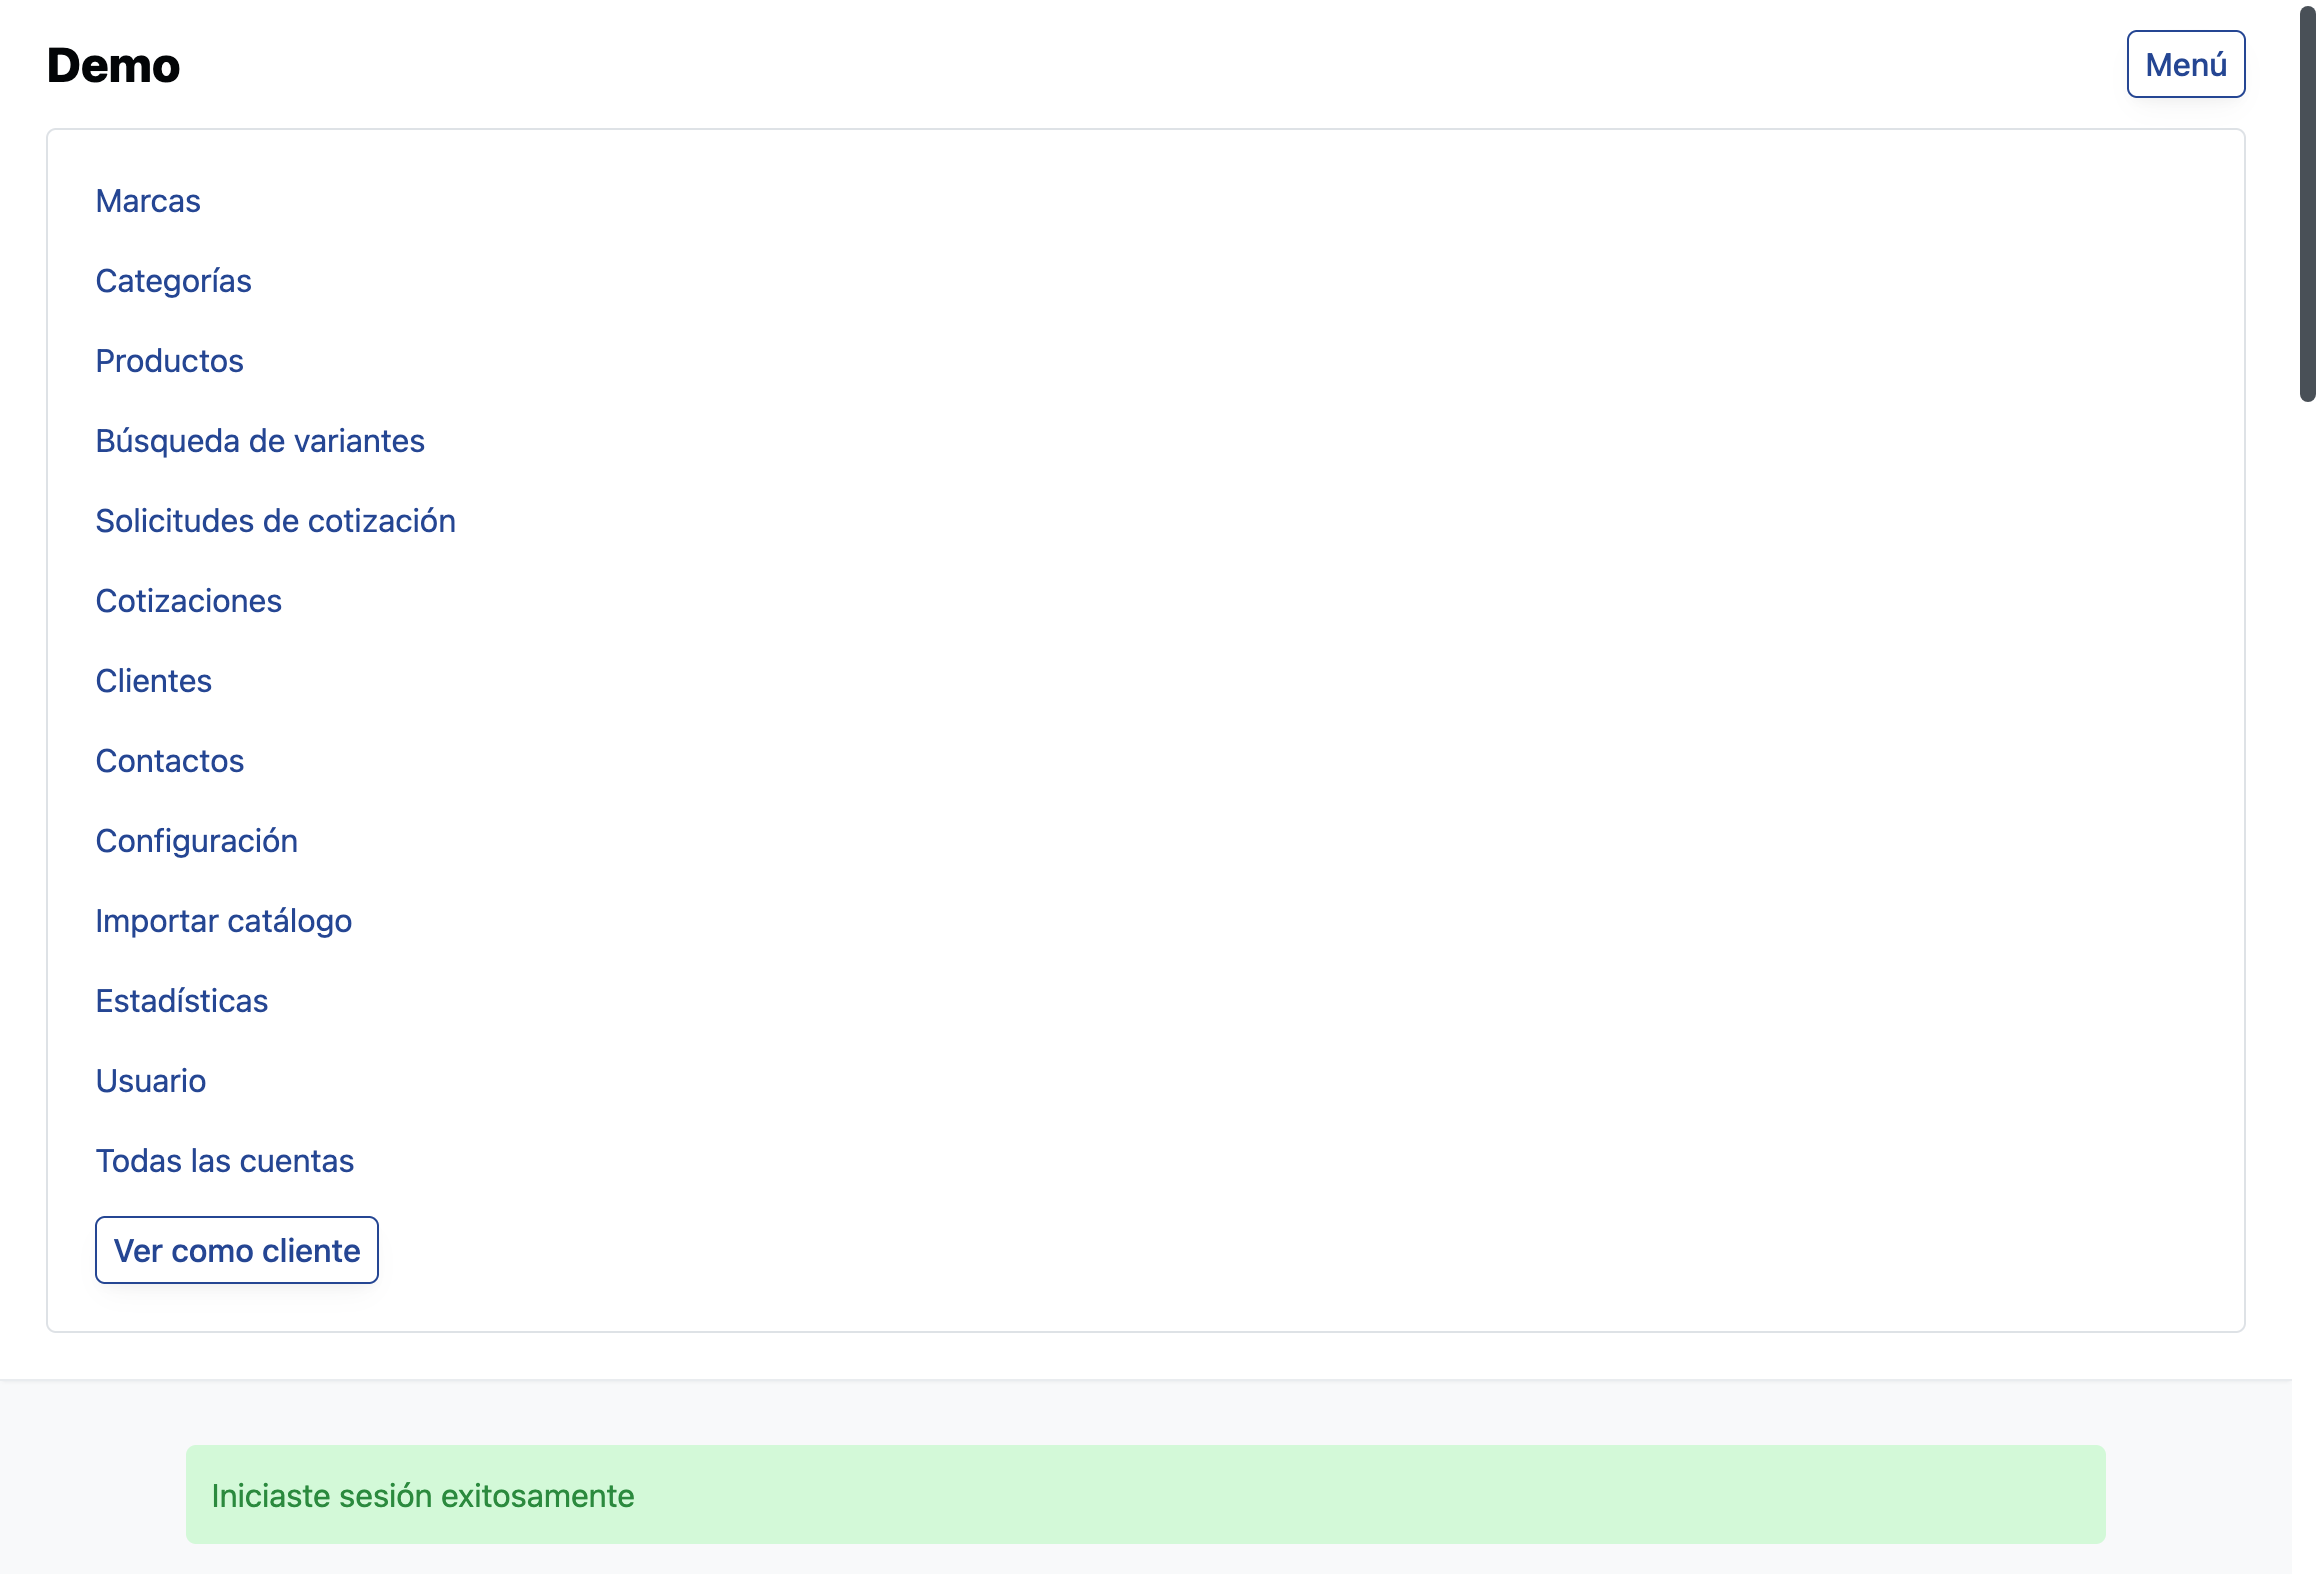
Task: Open Configuración settings link
Action: click(x=196, y=841)
